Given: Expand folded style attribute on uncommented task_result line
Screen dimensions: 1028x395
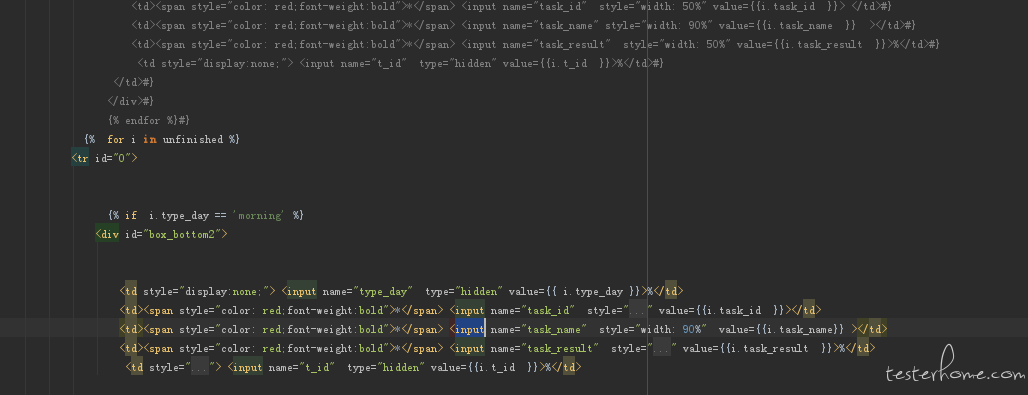Looking at the screenshot, I should pos(662,348).
